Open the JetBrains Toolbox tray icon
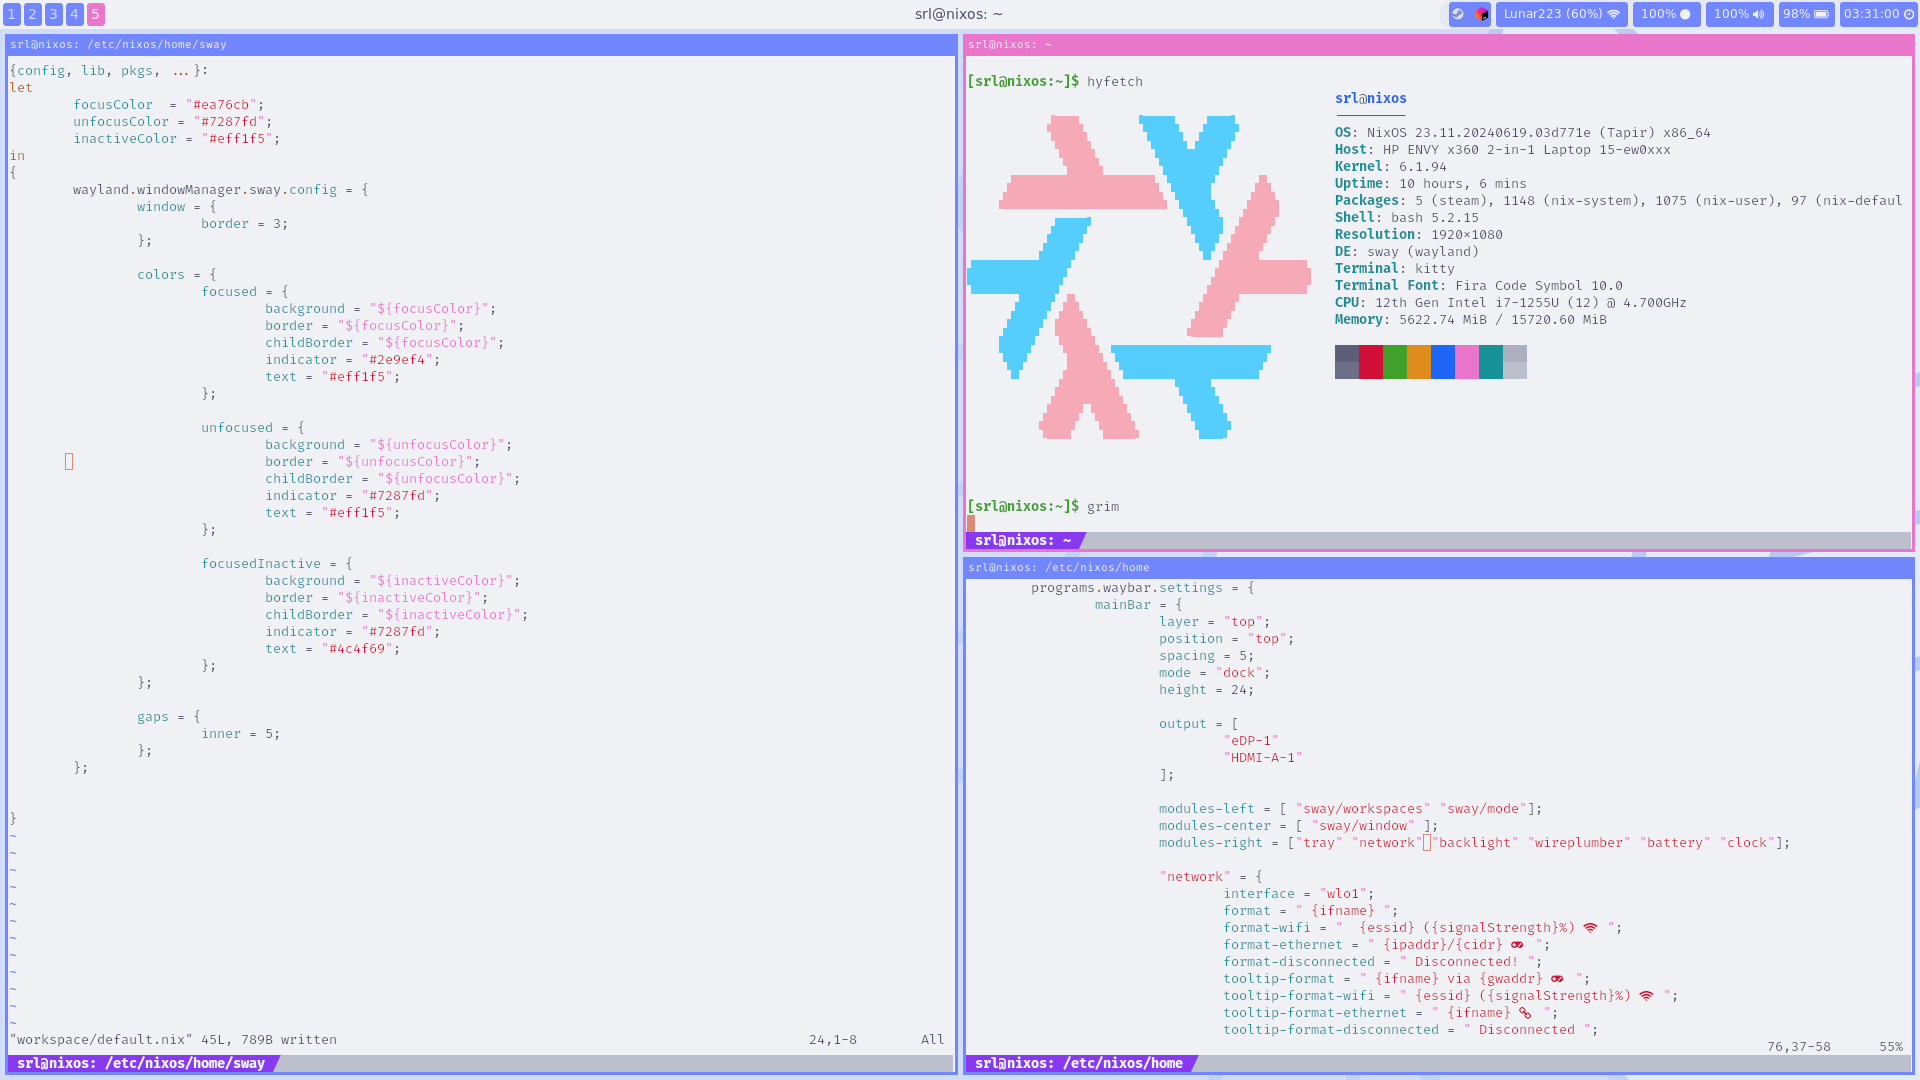The image size is (1920, 1080). tap(1481, 14)
